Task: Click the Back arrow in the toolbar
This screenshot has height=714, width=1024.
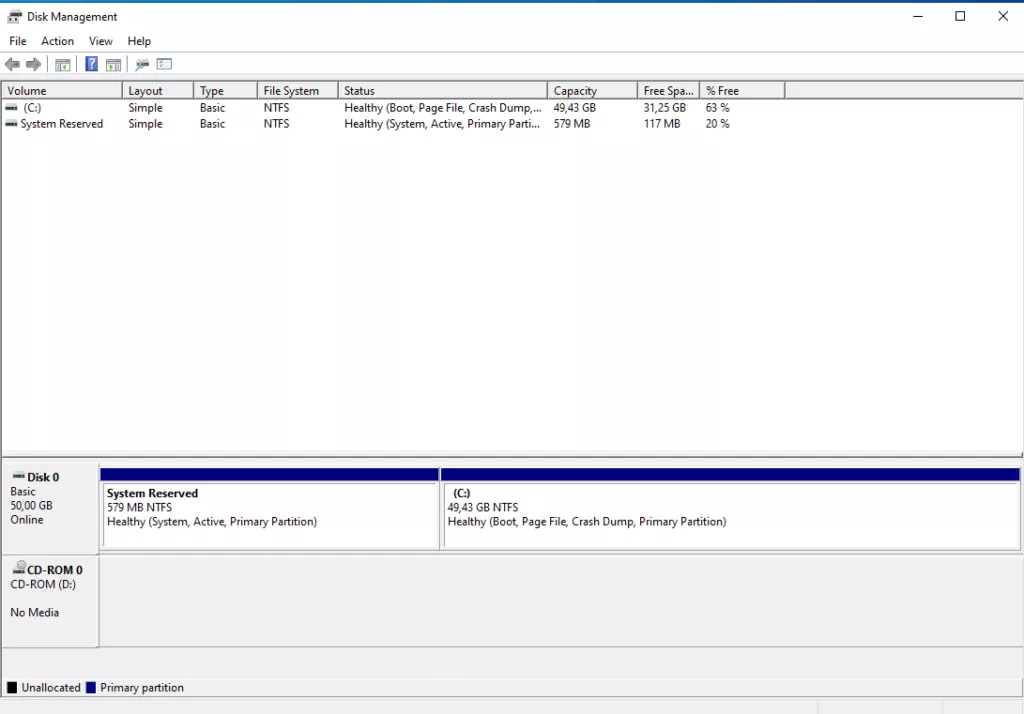Action: pos(12,65)
